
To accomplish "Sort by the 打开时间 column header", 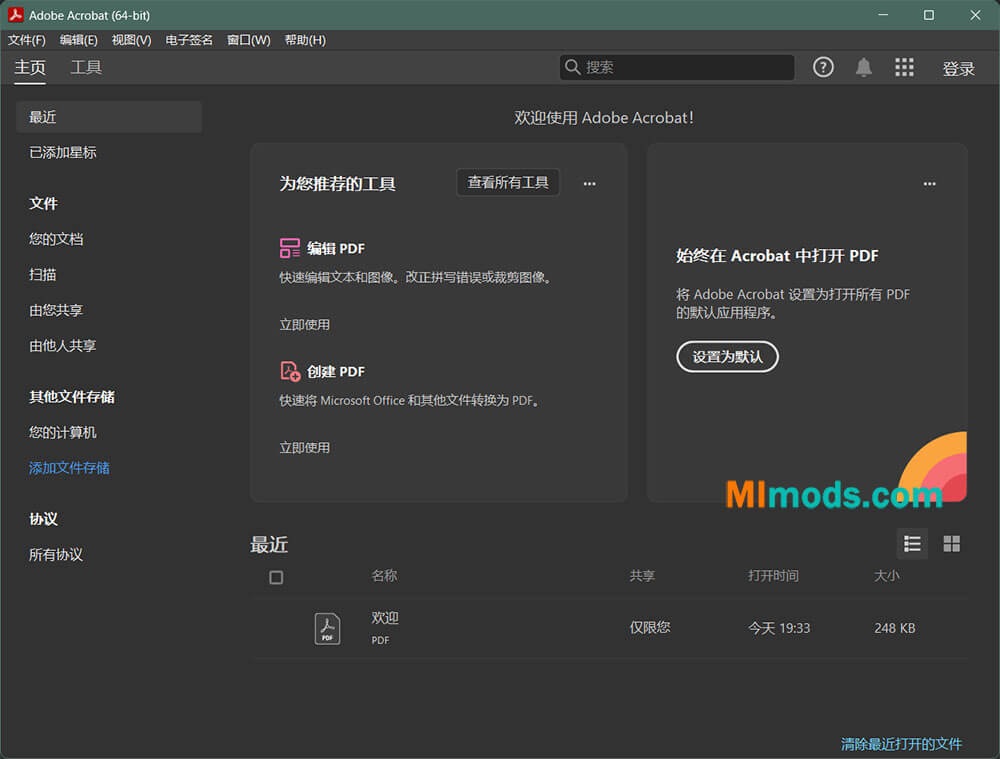I will point(773,576).
